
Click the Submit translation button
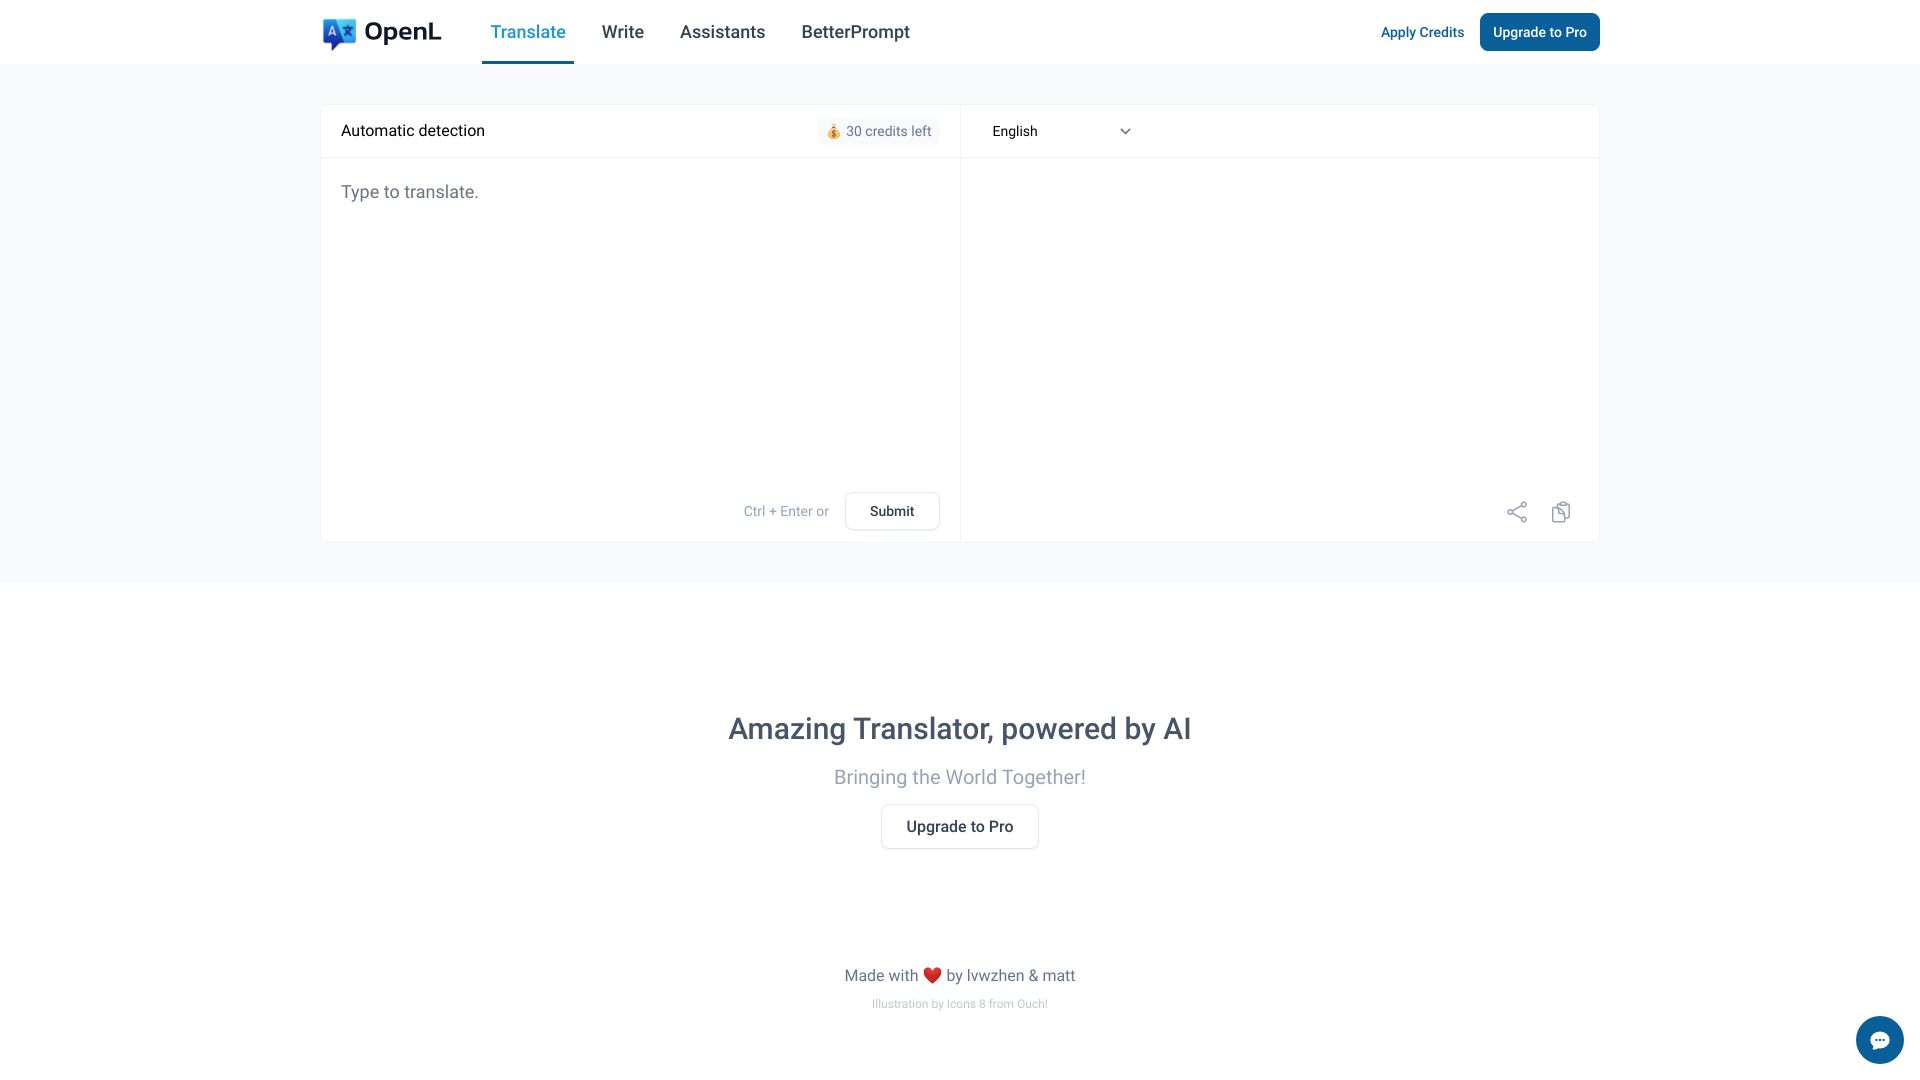[891, 510]
